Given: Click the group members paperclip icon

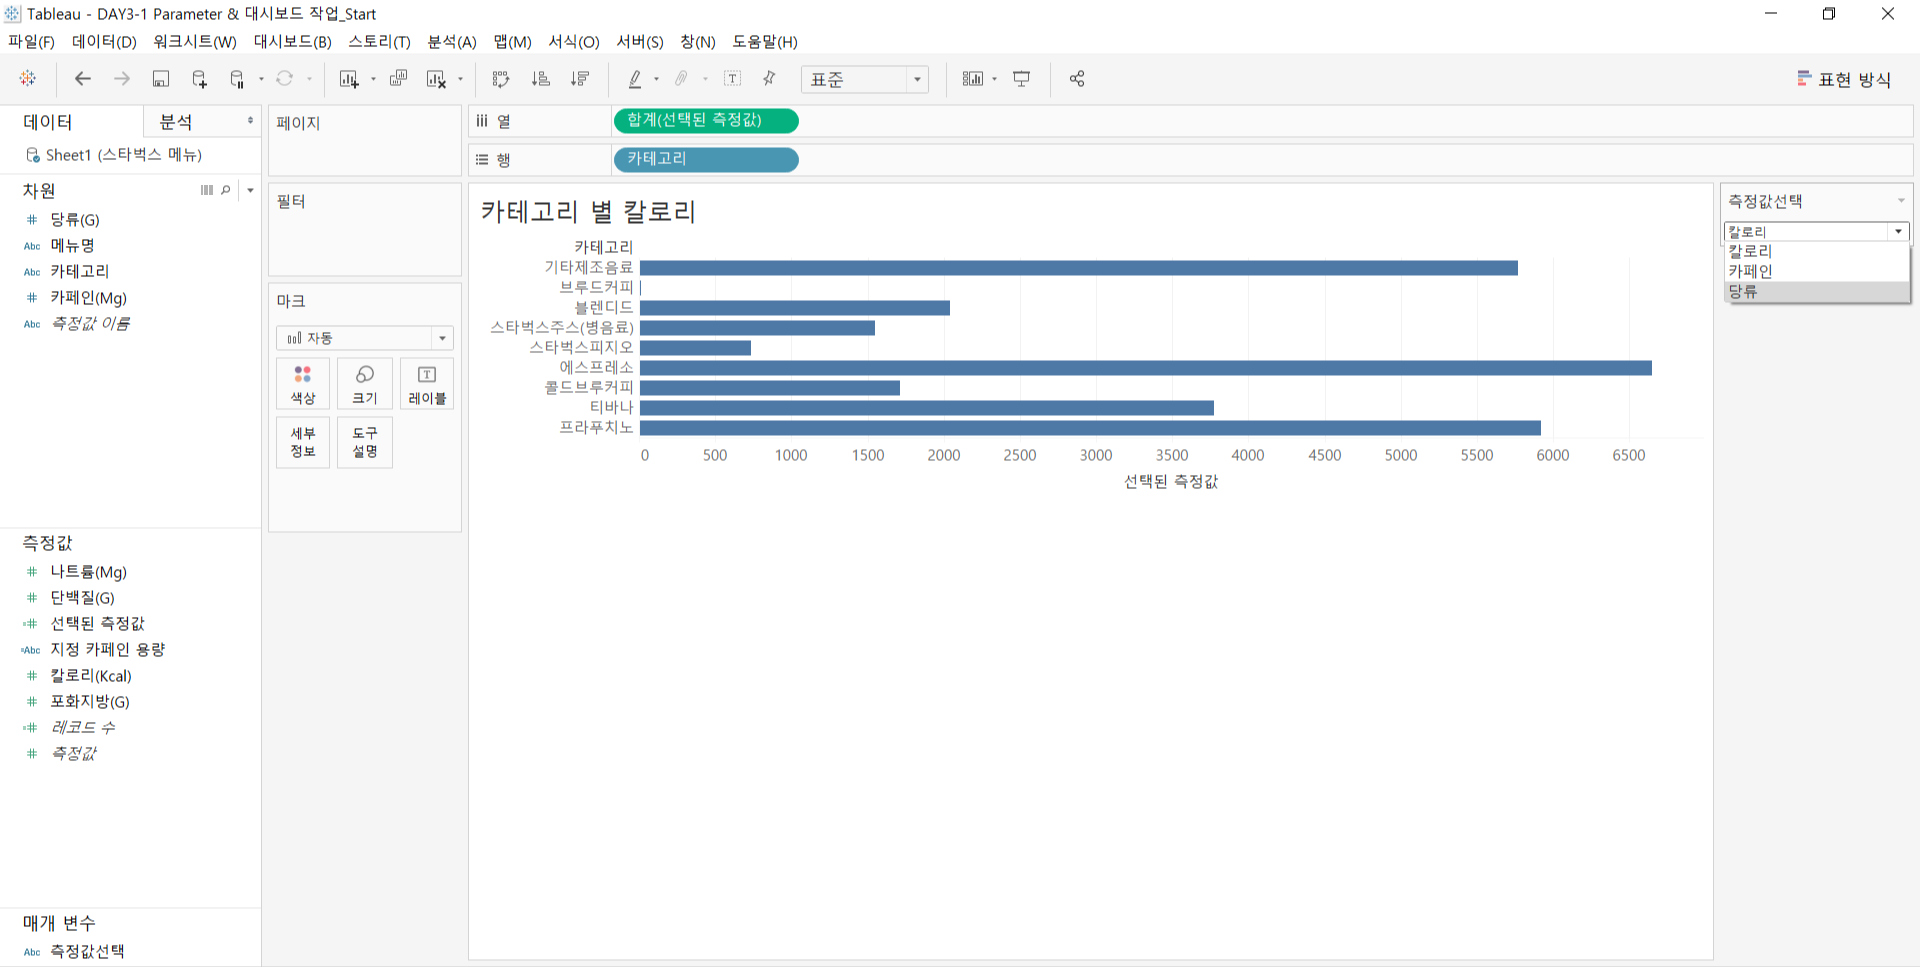Looking at the screenshot, I should [682, 79].
